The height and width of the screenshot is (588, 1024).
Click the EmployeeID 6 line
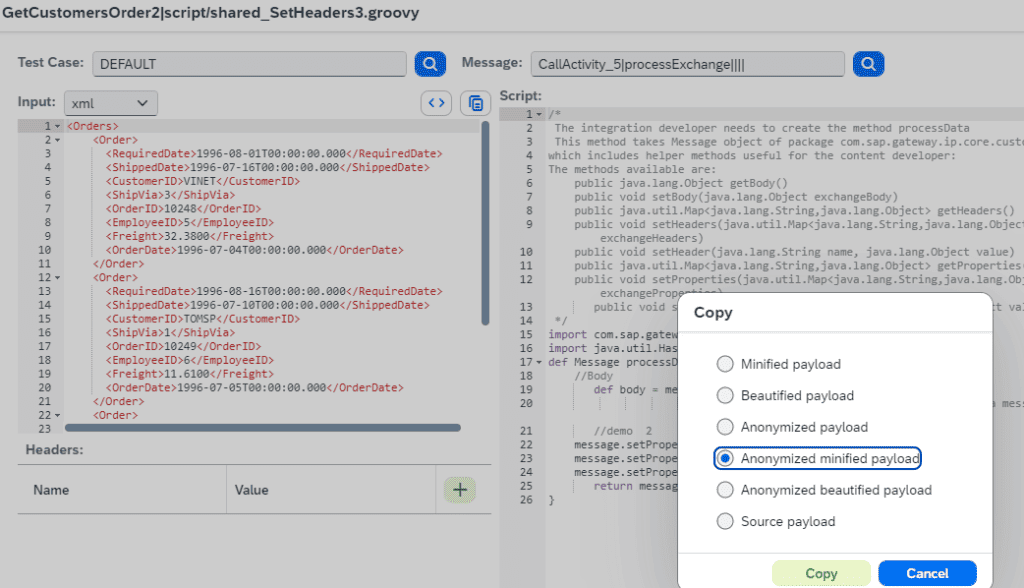[189, 360]
